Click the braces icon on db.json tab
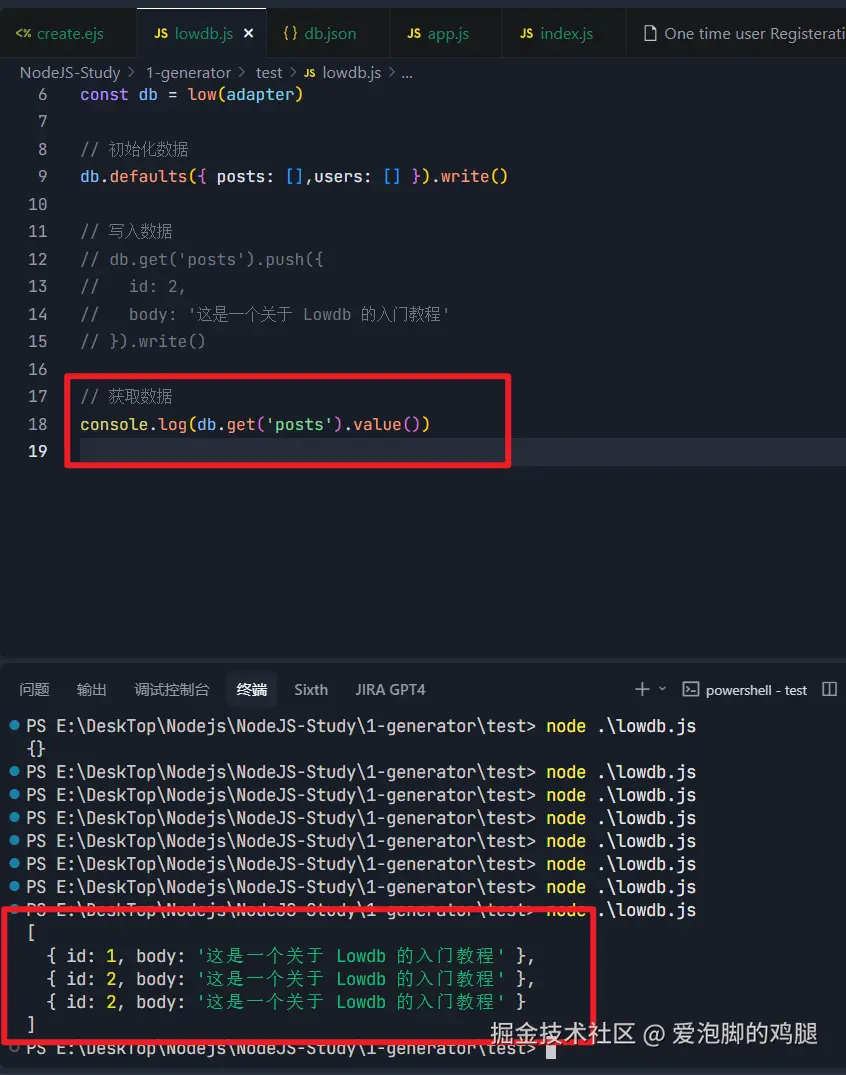846x1075 pixels. (x=291, y=33)
